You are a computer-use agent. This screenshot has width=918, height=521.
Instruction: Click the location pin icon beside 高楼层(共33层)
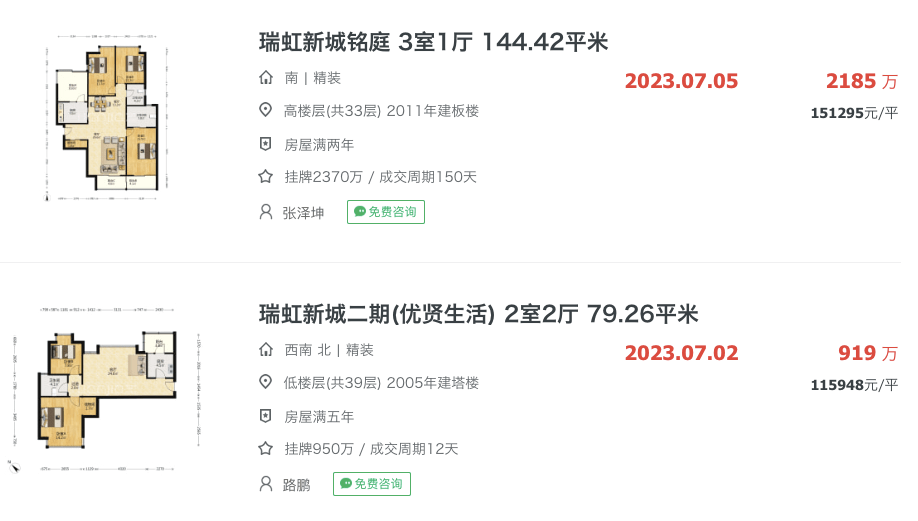click(x=266, y=110)
